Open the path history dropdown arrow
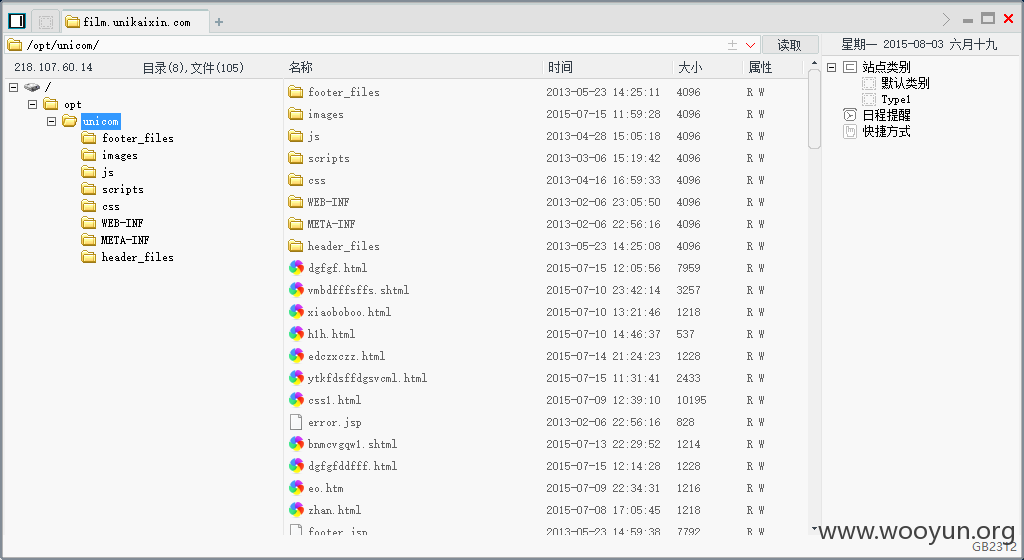The image size is (1024, 560). click(750, 45)
